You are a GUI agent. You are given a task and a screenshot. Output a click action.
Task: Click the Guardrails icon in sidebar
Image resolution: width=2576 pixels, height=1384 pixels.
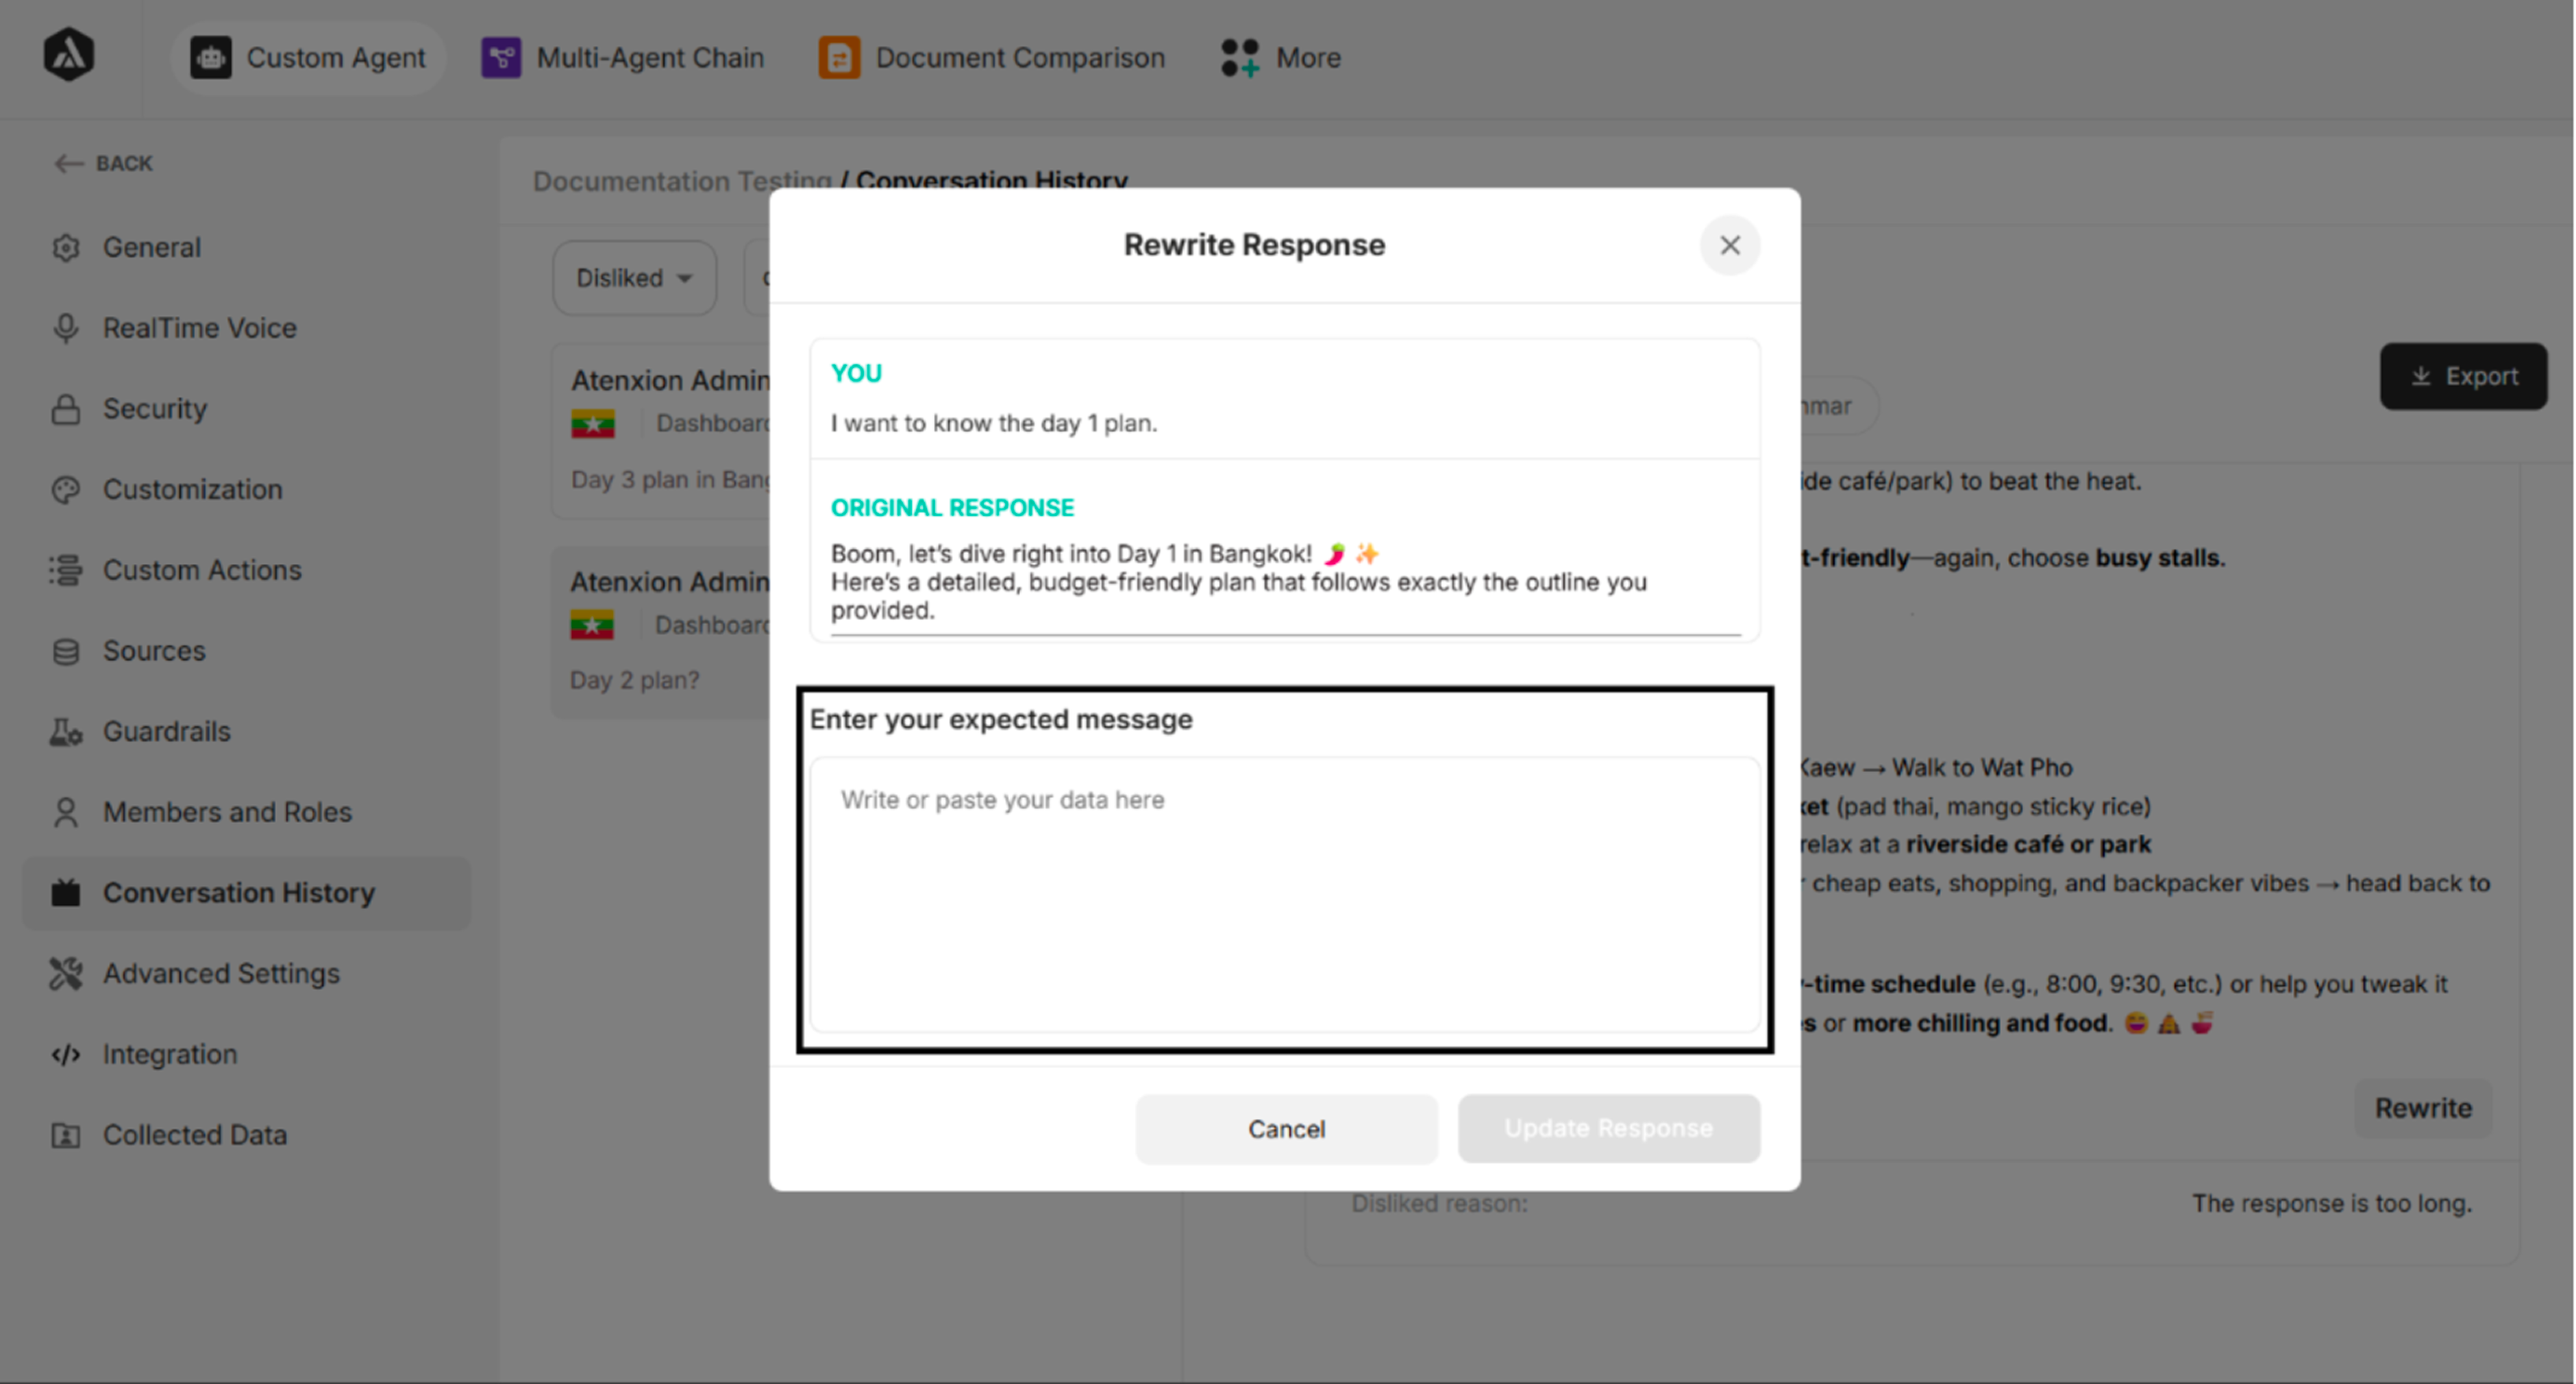(66, 732)
